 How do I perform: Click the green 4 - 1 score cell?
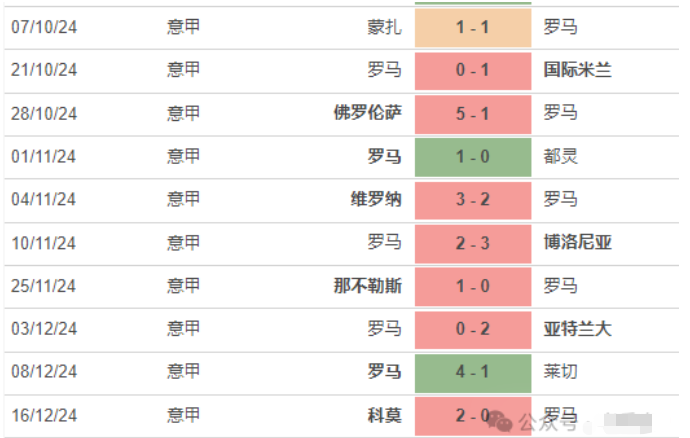pos(472,372)
